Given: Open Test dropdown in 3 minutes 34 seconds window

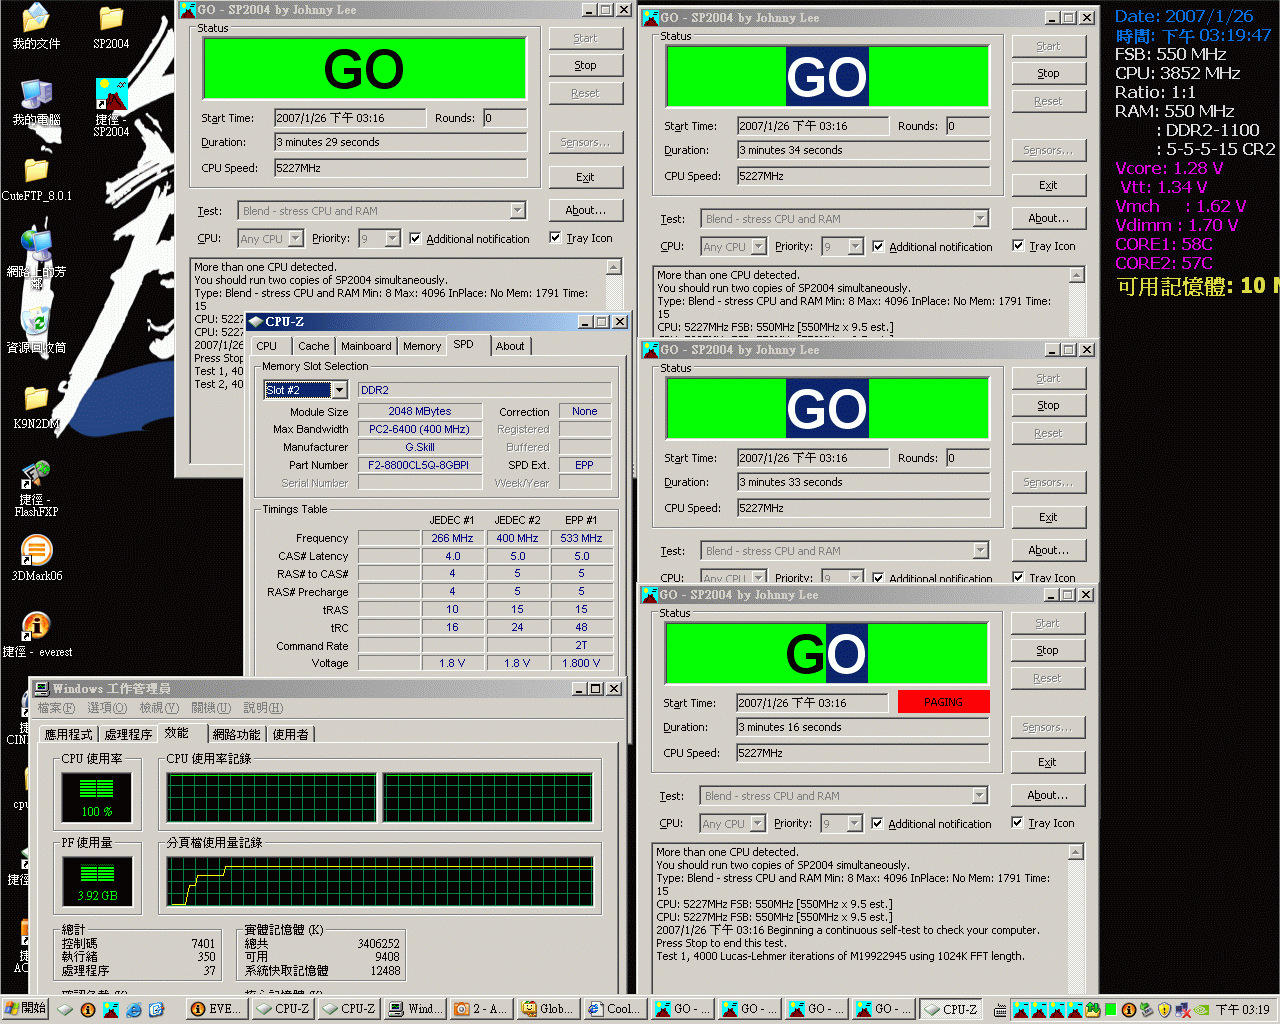Looking at the screenshot, I should [980, 219].
